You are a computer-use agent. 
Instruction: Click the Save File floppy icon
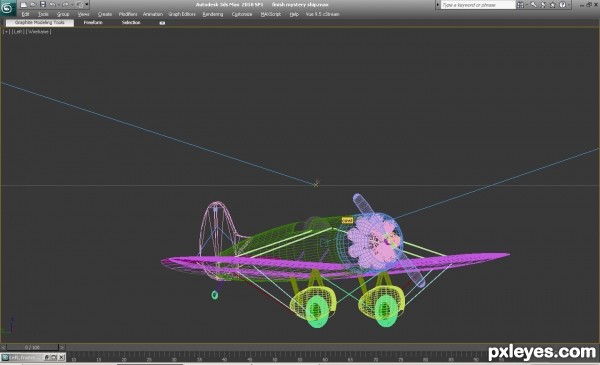tap(42, 5)
